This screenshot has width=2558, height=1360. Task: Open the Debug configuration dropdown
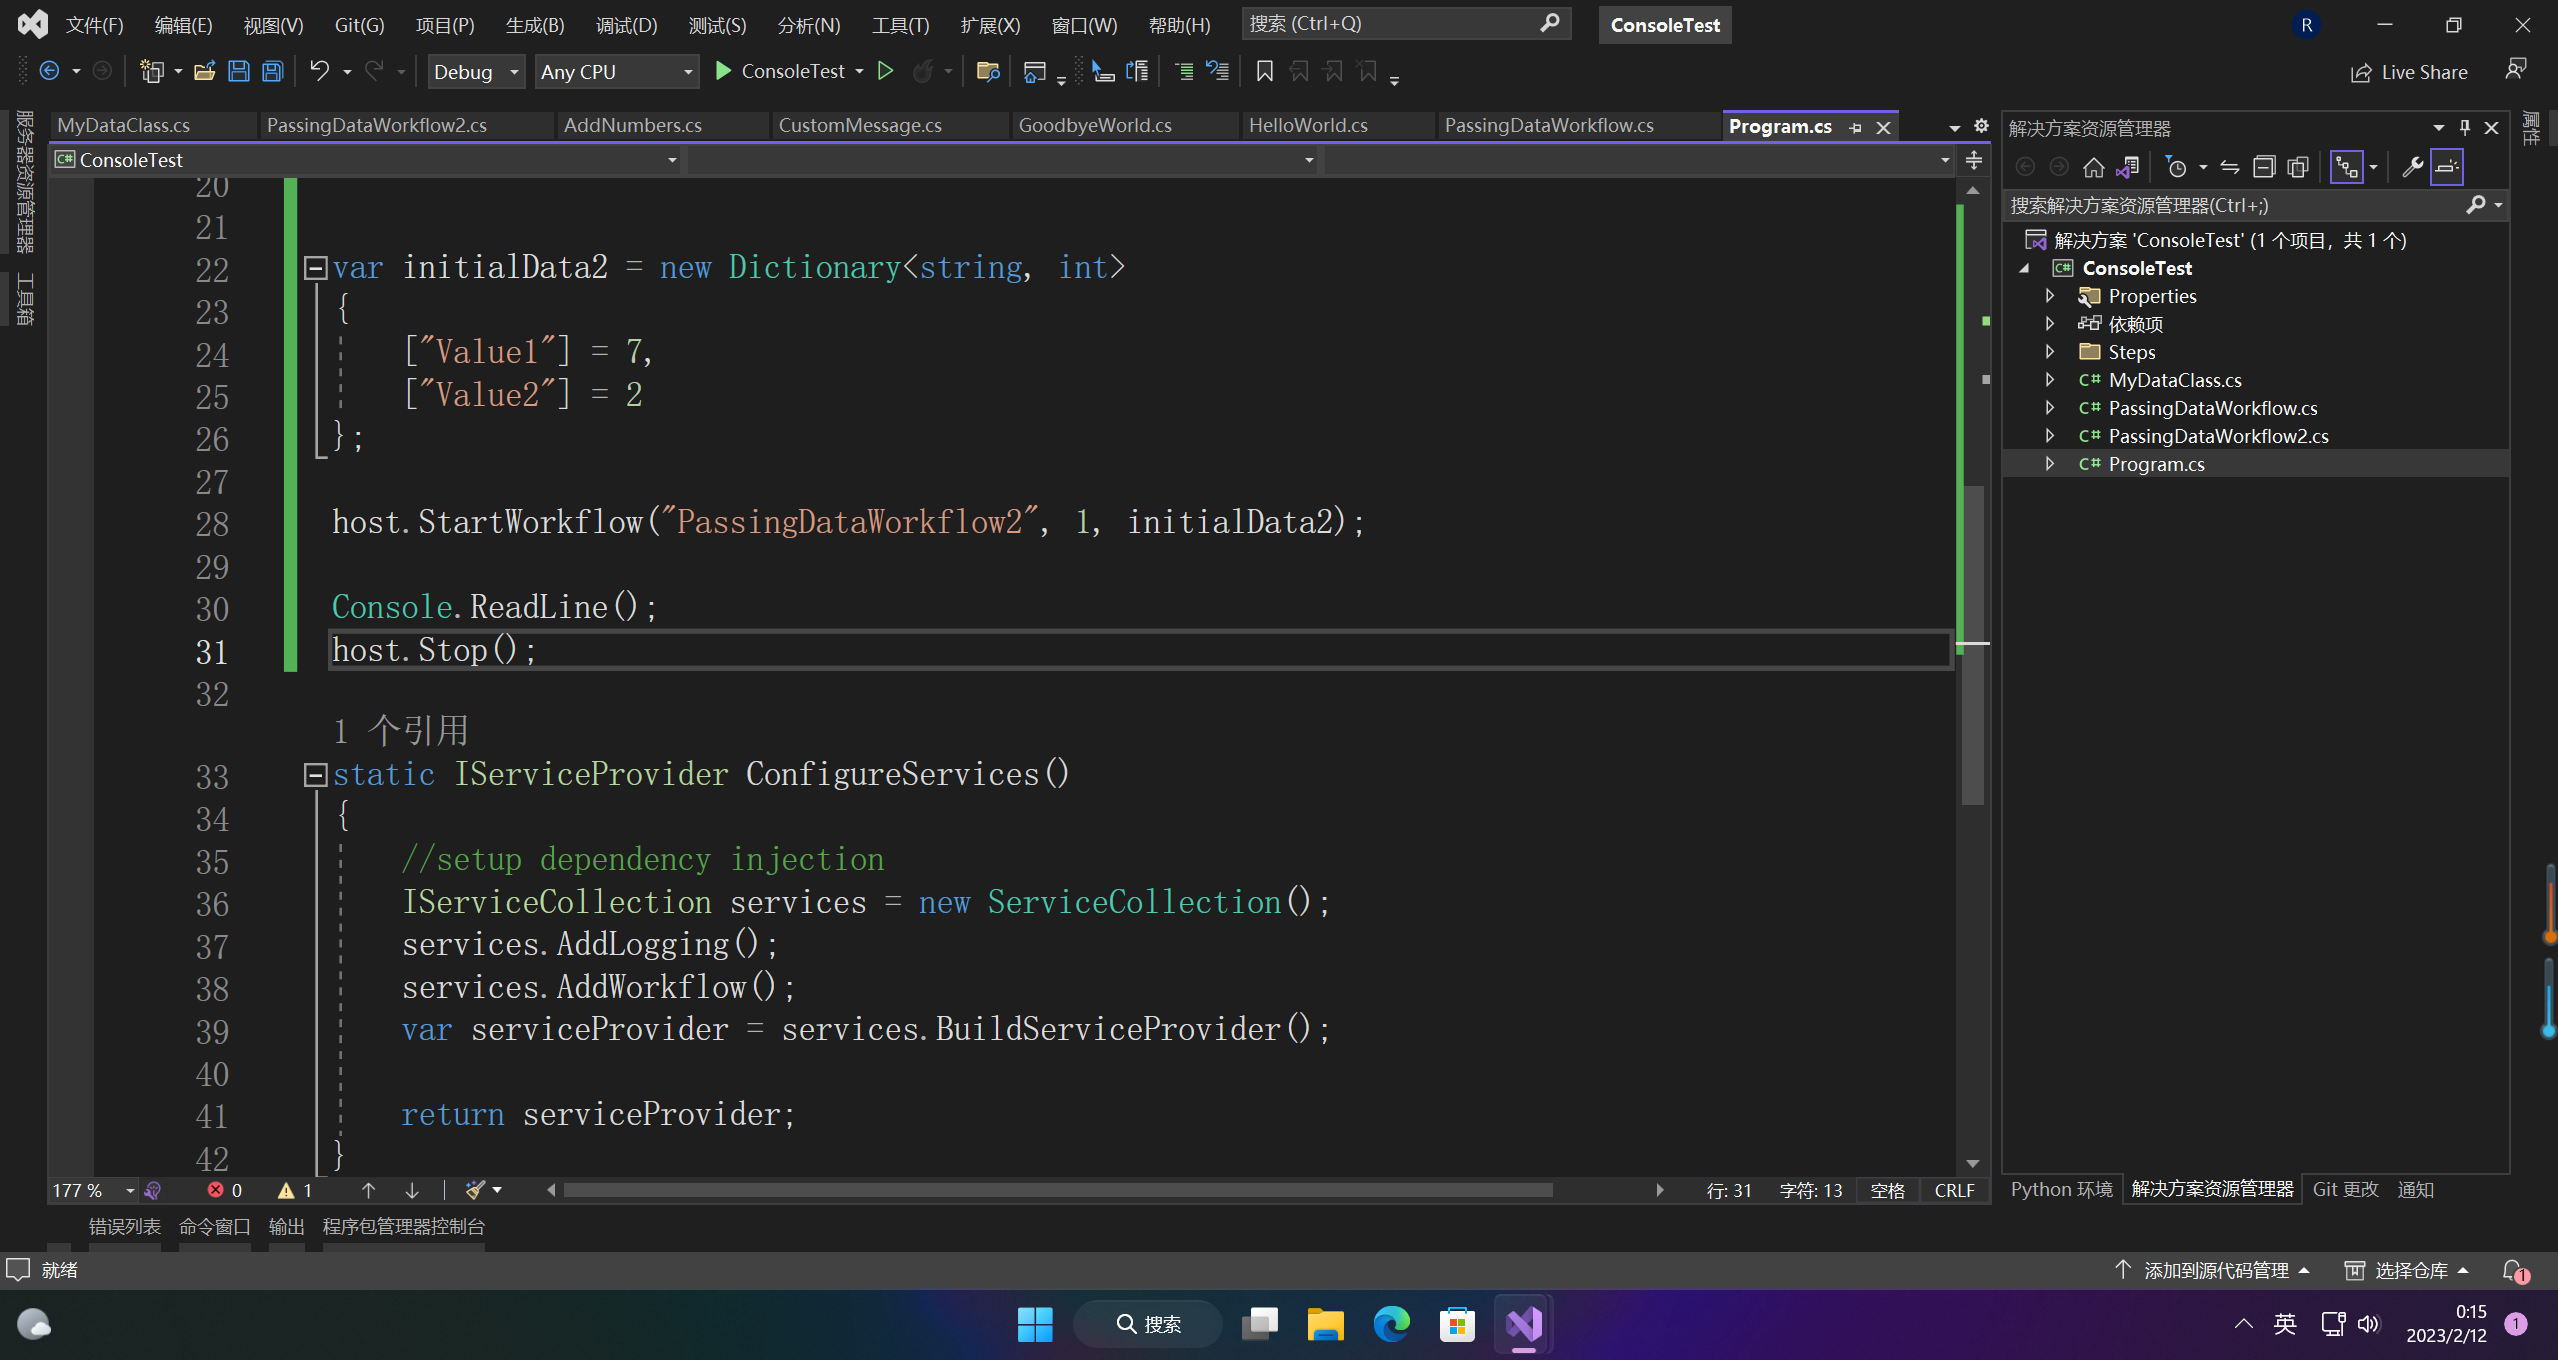tap(476, 72)
